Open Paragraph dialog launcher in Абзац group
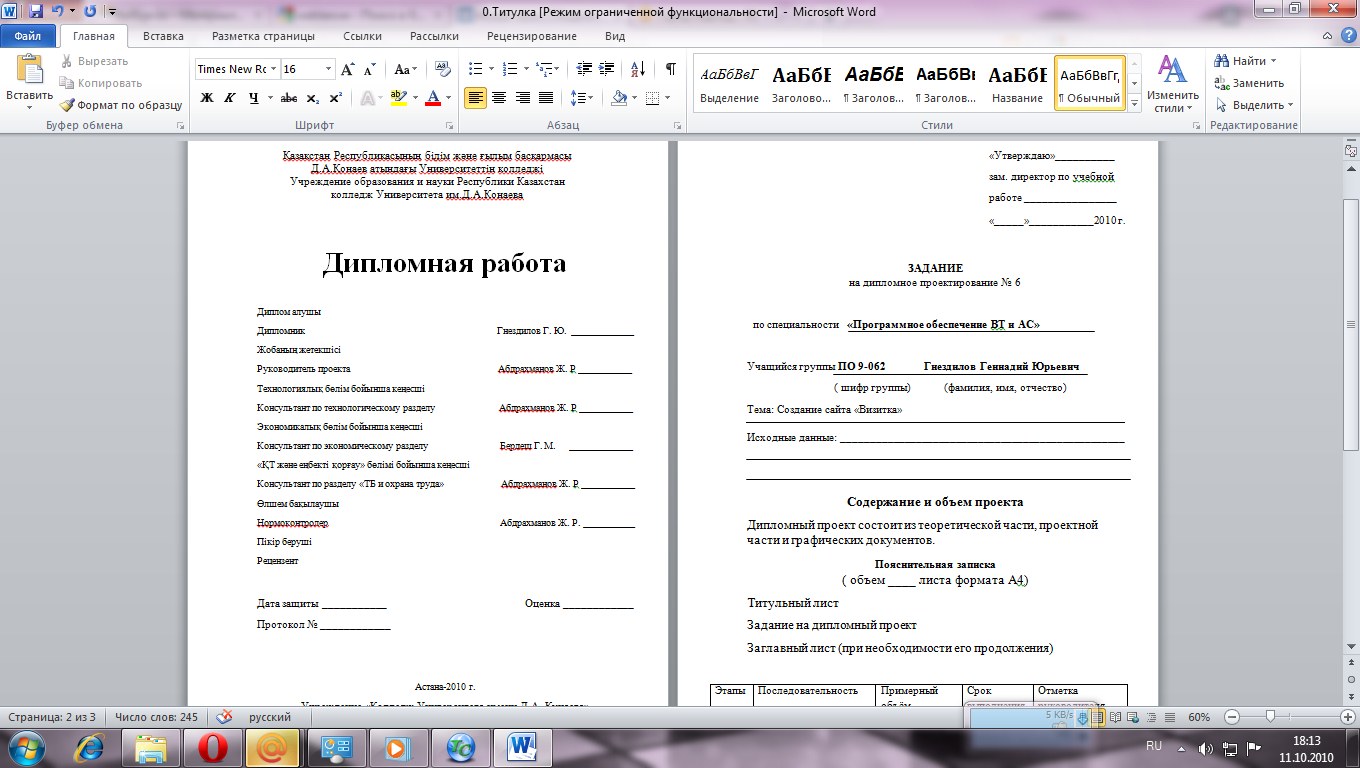The height and width of the screenshot is (768, 1360). (x=678, y=126)
